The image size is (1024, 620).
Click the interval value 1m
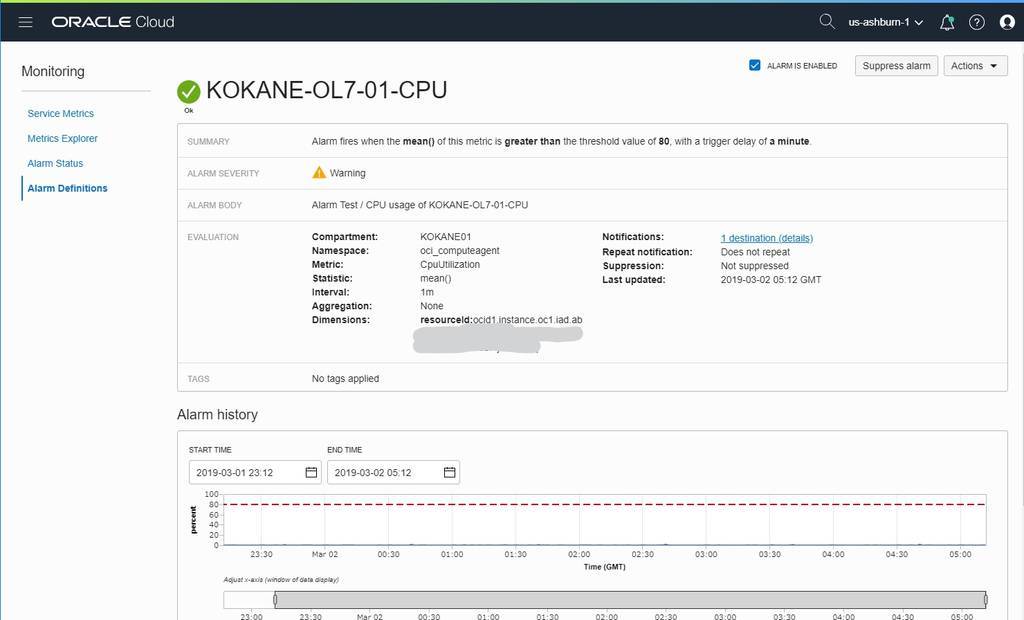point(427,292)
